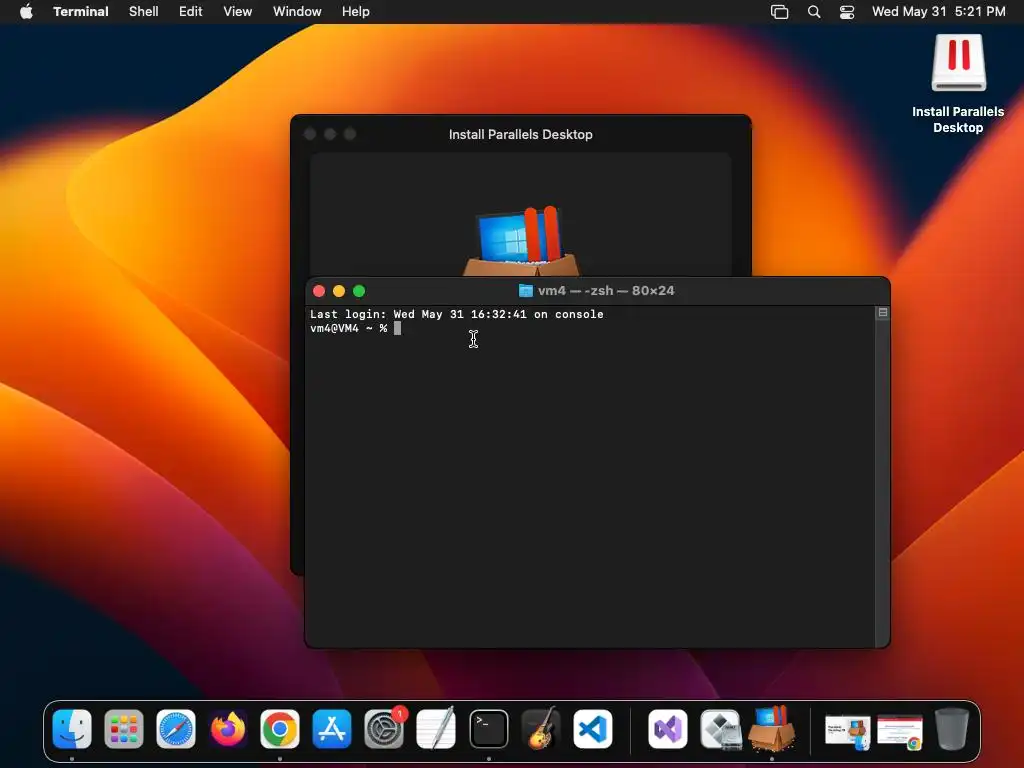Open System Settings with the badge
The width and height of the screenshot is (1024, 768).
tap(384, 729)
